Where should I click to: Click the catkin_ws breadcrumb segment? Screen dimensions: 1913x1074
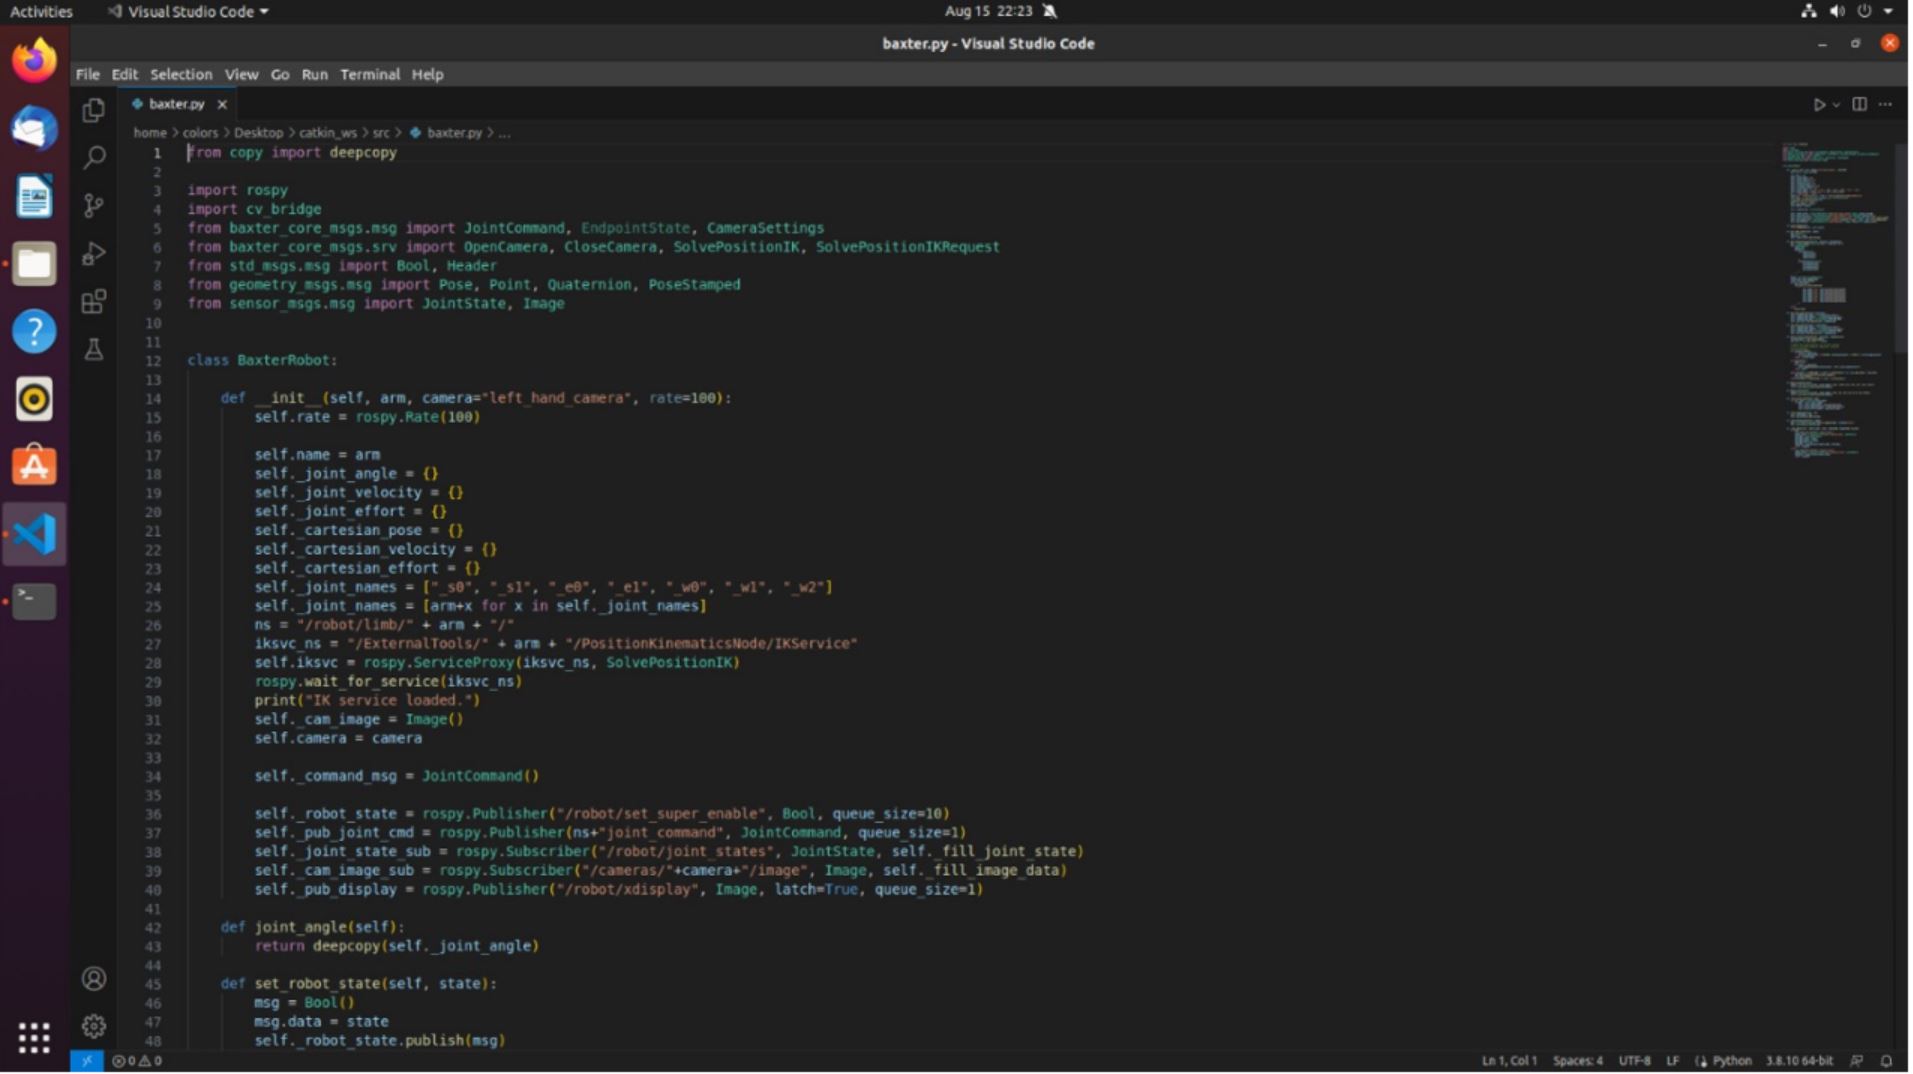[x=328, y=133]
